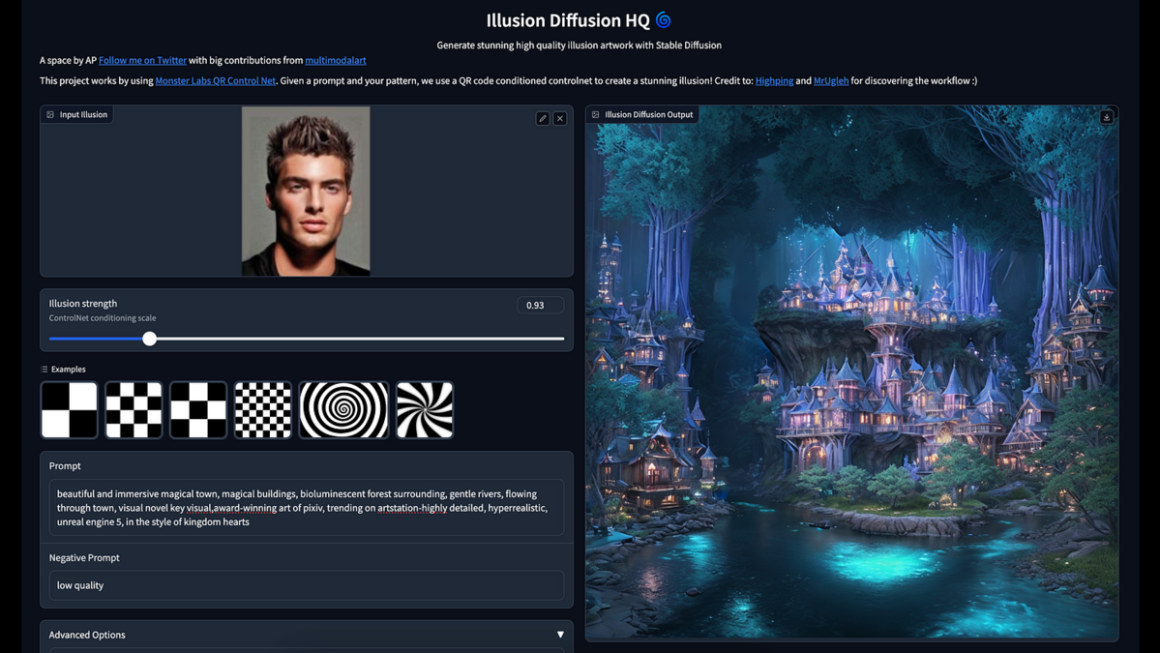This screenshot has width=1160, height=653.
Task: Click the Input Illusion image panel icon
Action: (x=49, y=114)
